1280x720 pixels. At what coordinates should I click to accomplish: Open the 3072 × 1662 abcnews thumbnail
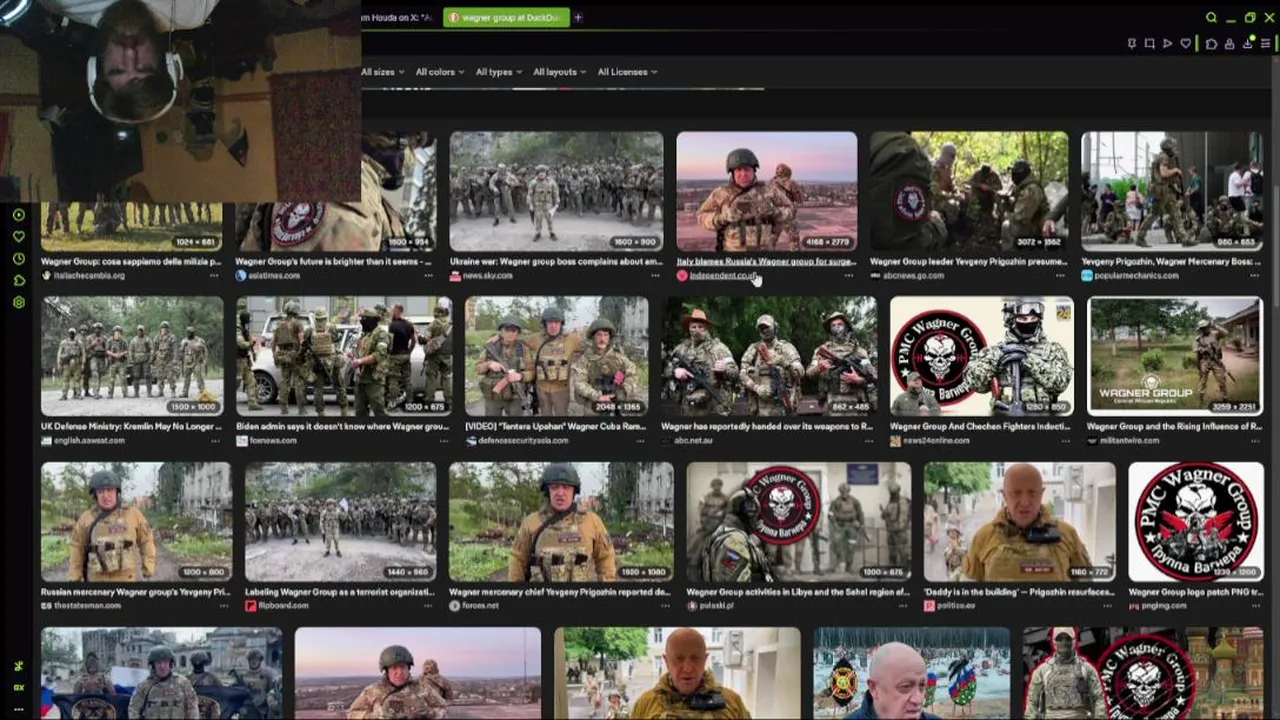tap(968, 191)
